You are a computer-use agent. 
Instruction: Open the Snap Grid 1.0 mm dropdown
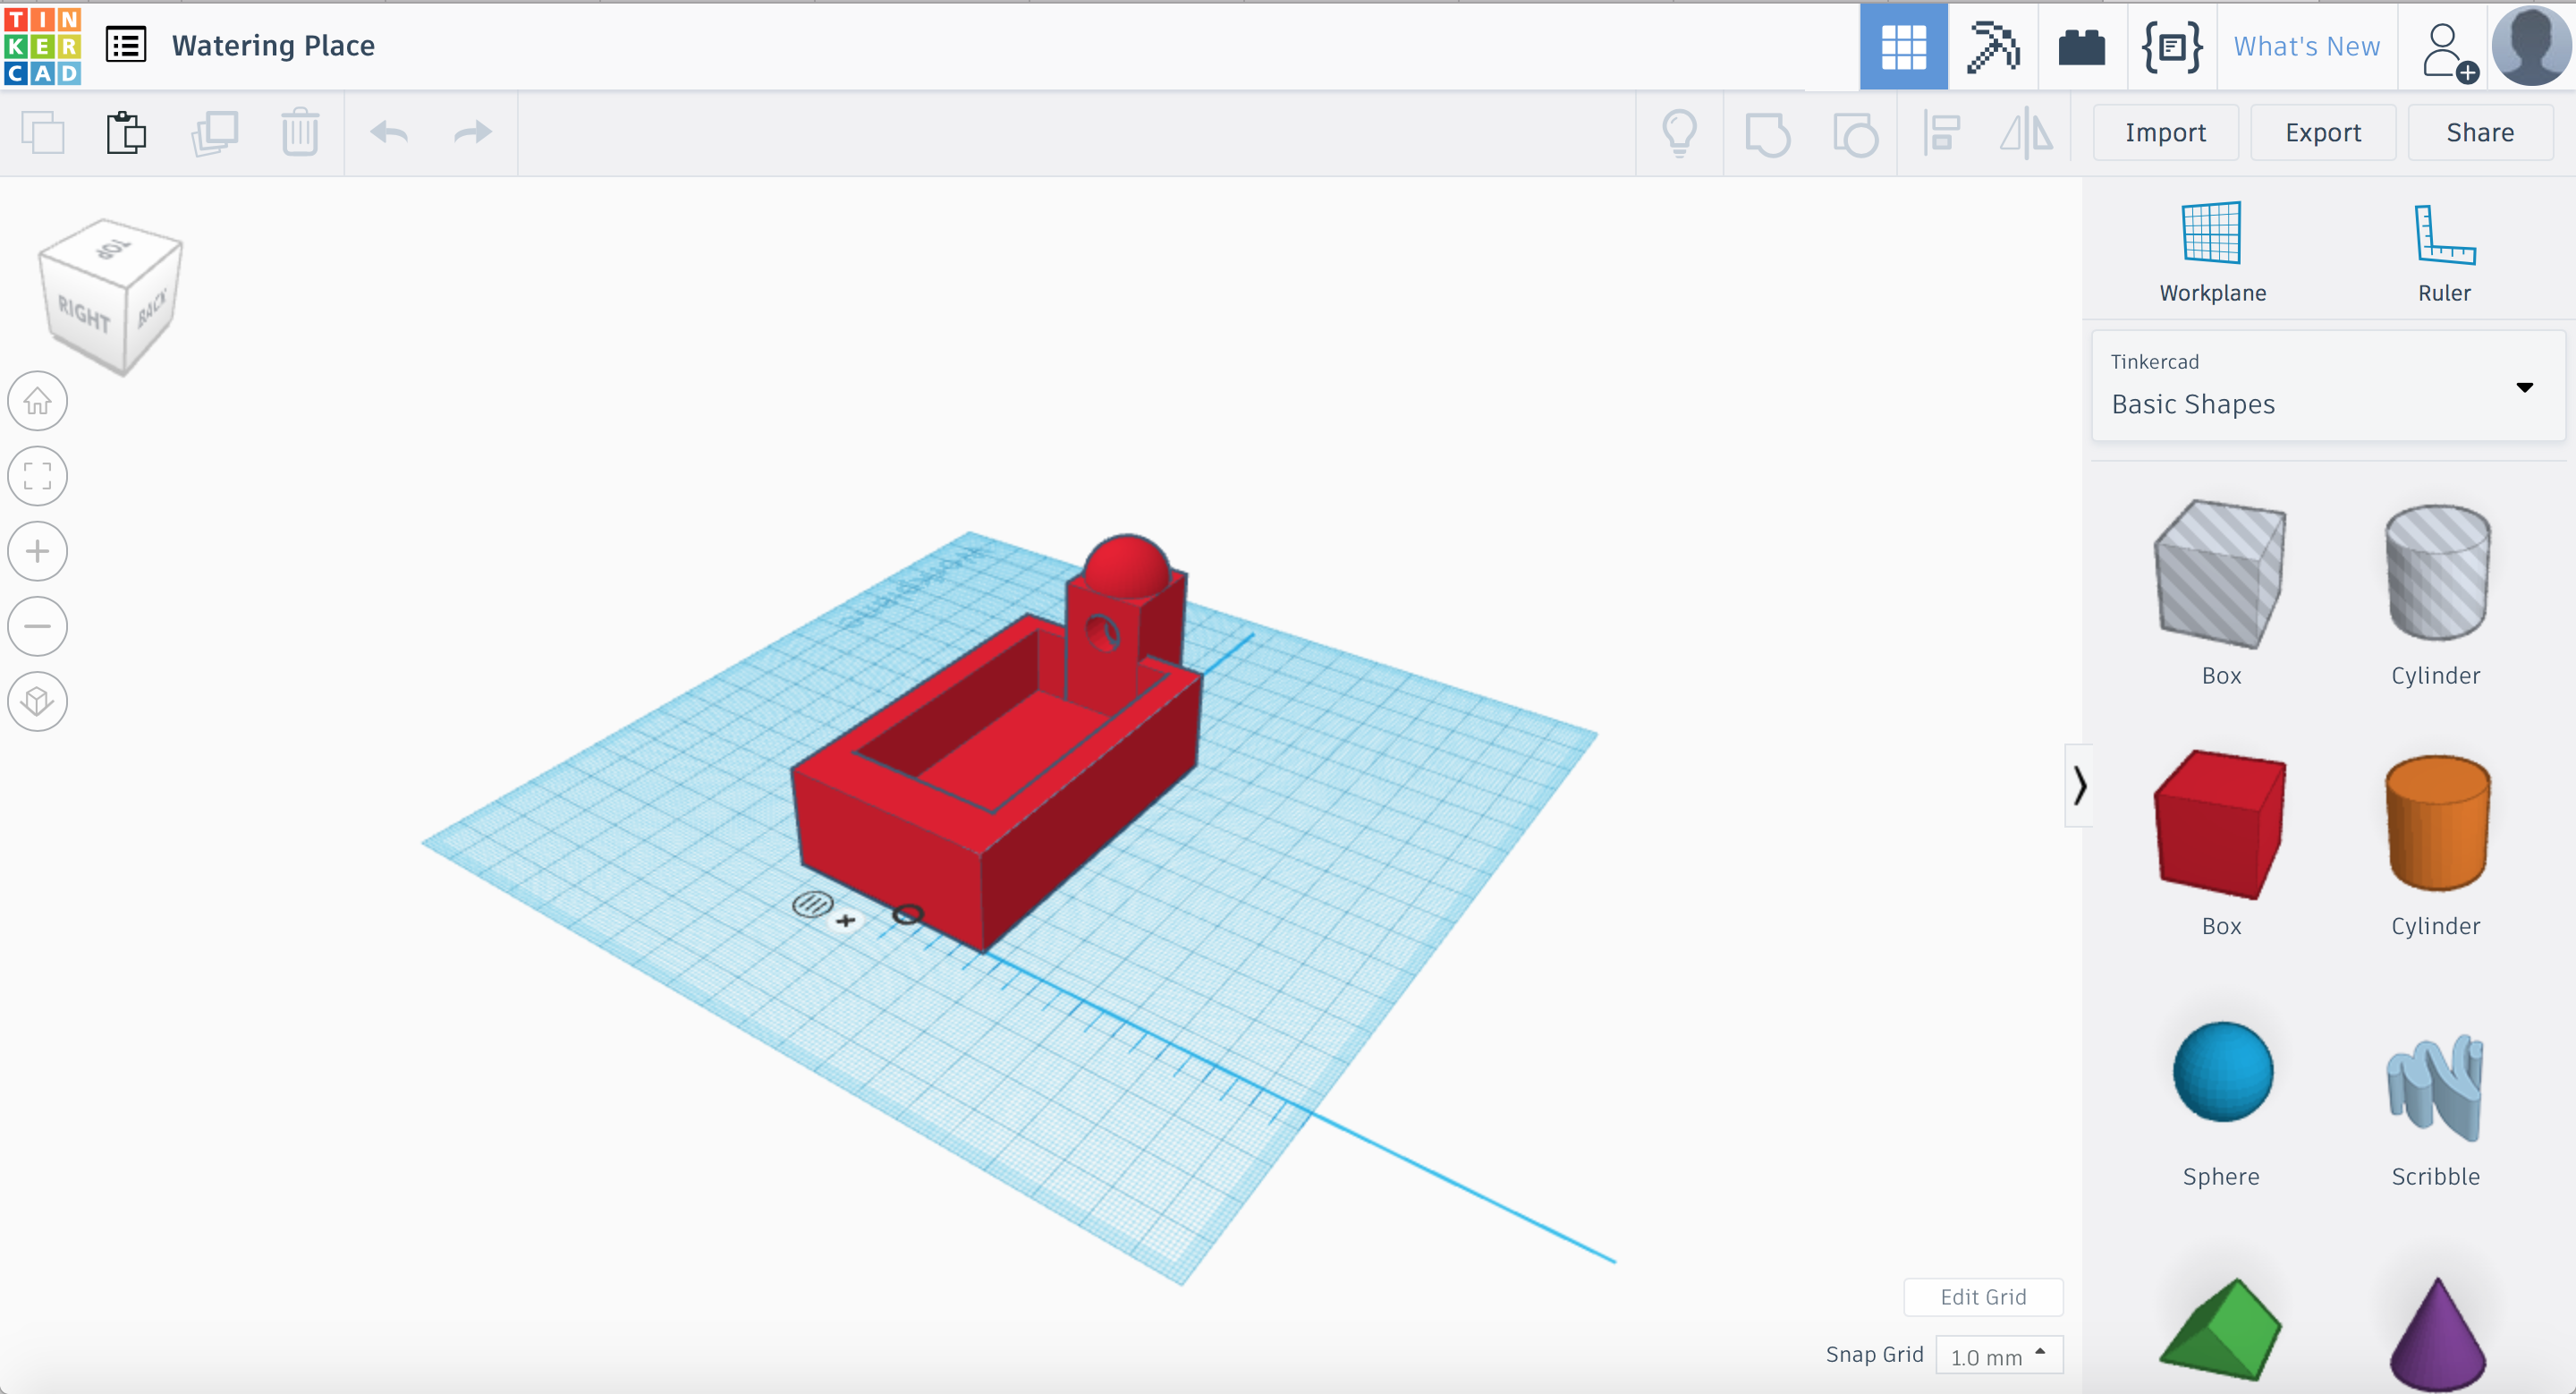coord(1999,1355)
